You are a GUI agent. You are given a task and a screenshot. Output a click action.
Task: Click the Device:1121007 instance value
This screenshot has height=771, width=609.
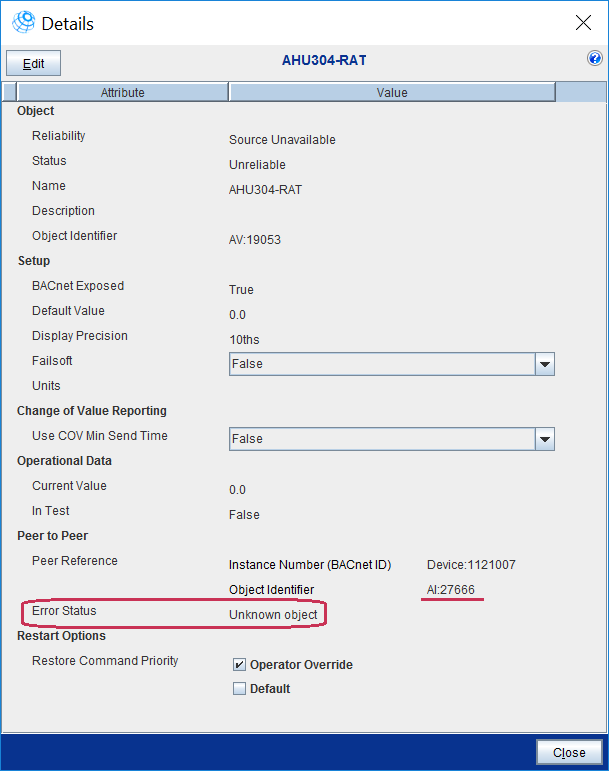471,564
